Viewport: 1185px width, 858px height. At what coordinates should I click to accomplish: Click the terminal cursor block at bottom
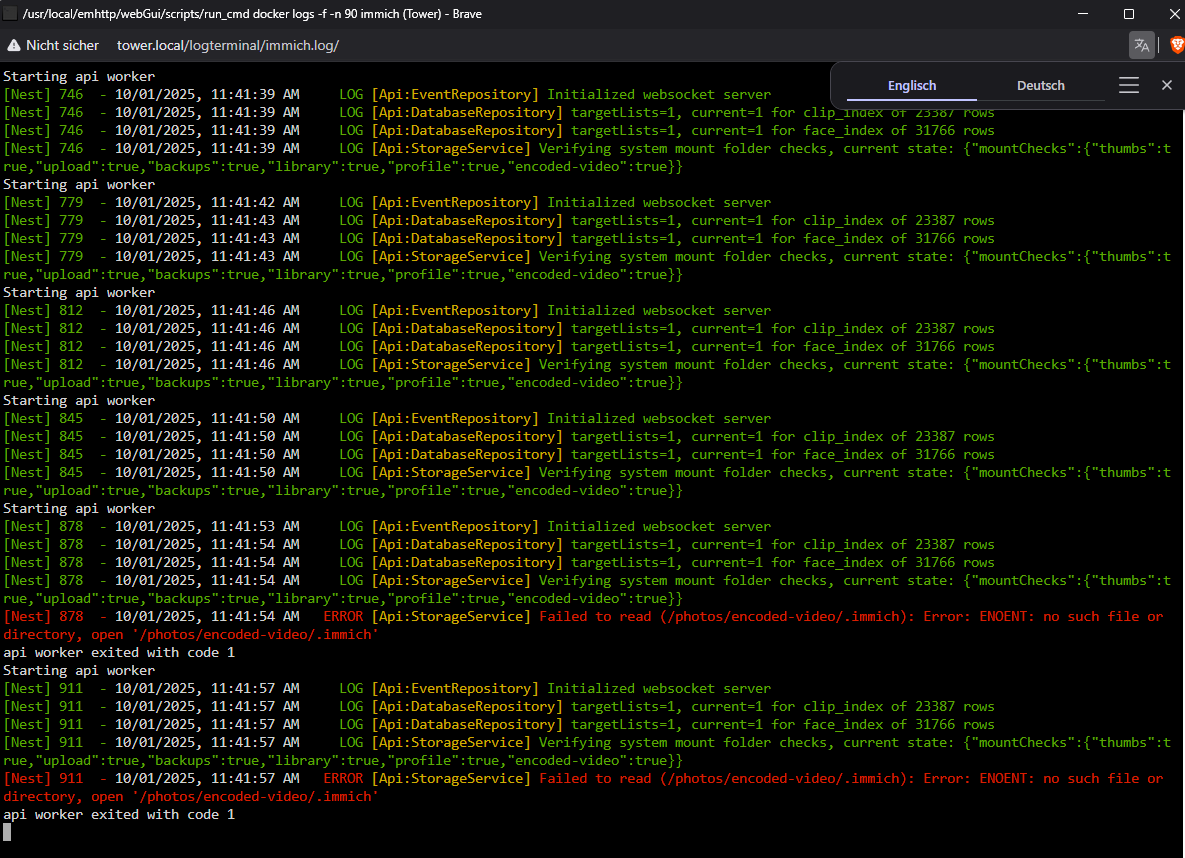(x=7, y=832)
